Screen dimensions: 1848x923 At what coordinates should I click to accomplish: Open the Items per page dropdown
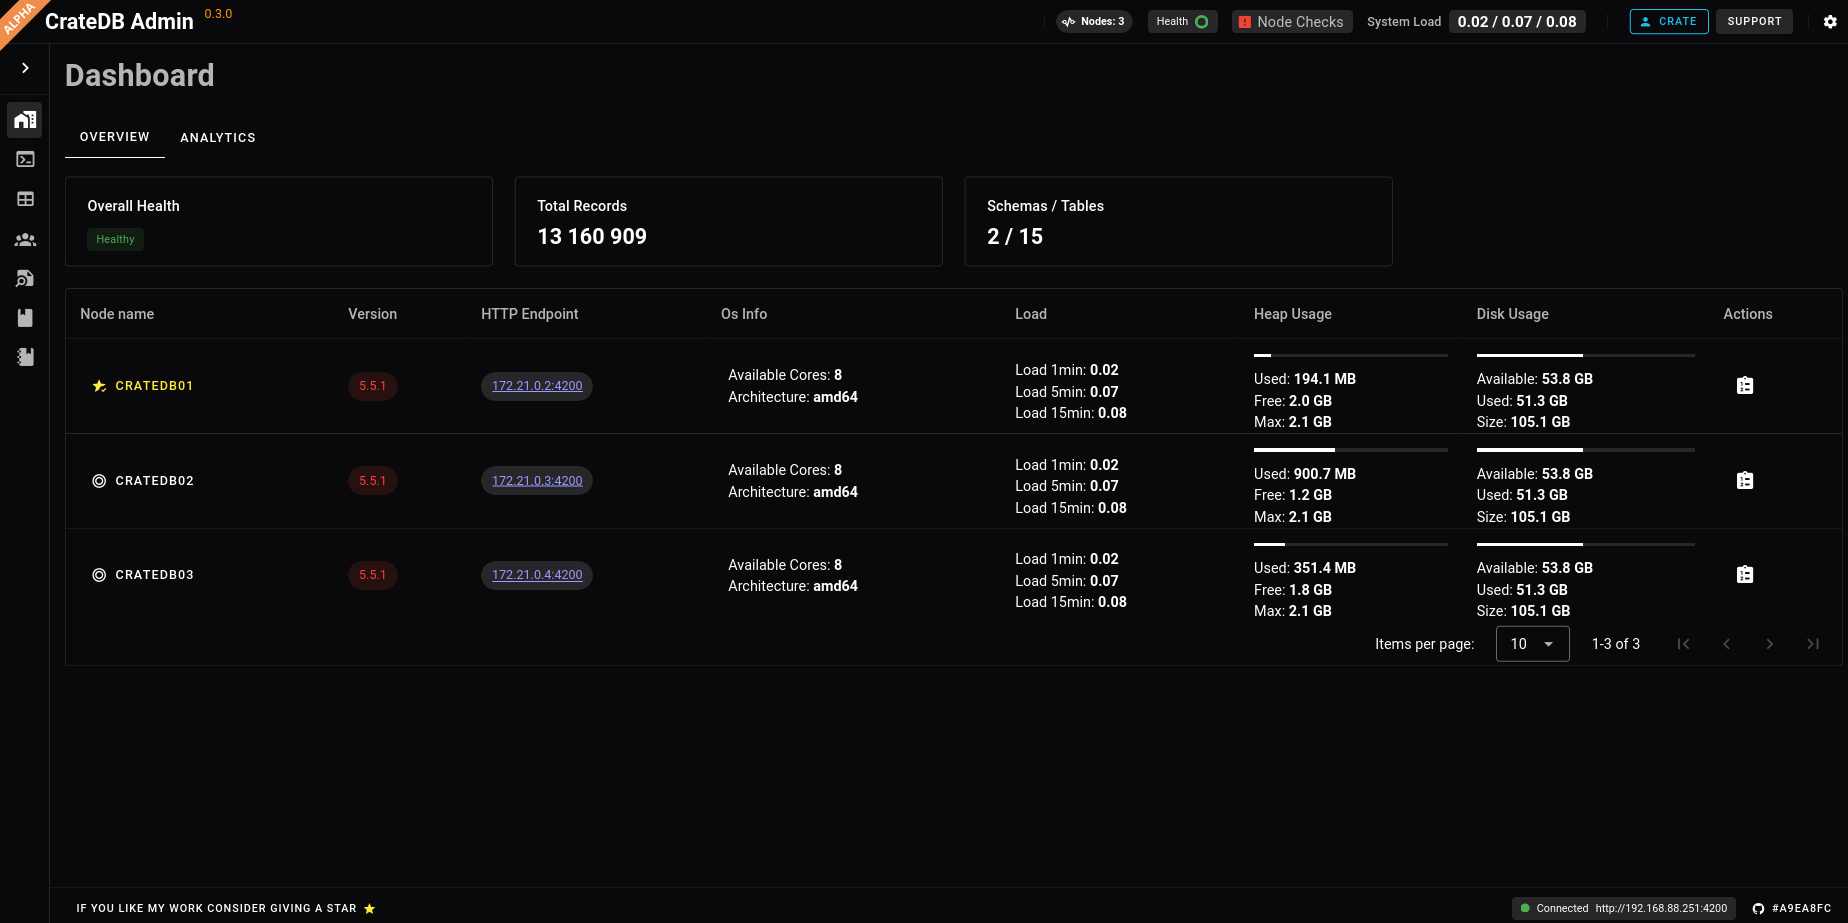click(1533, 644)
